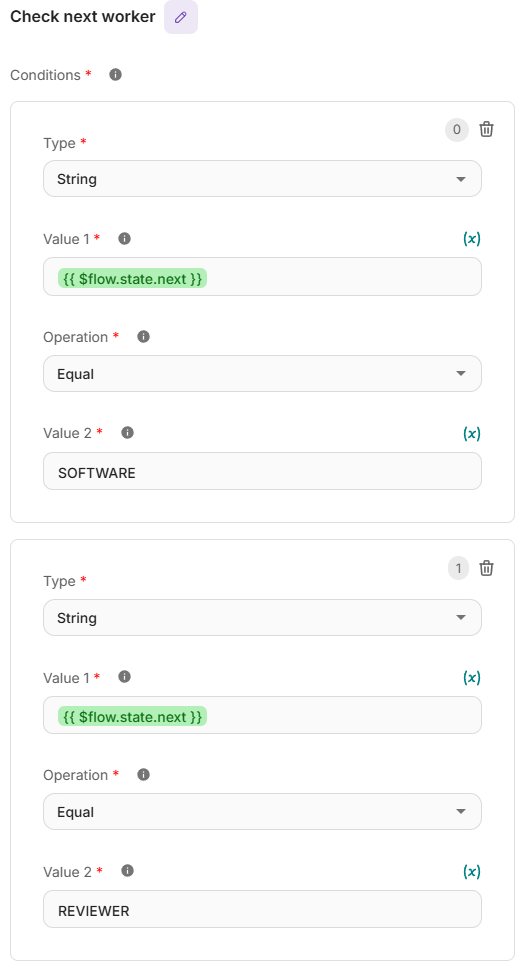The image size is (526, 969).
Task: Show info tooltip next to Conditions label
Action: 116,75
